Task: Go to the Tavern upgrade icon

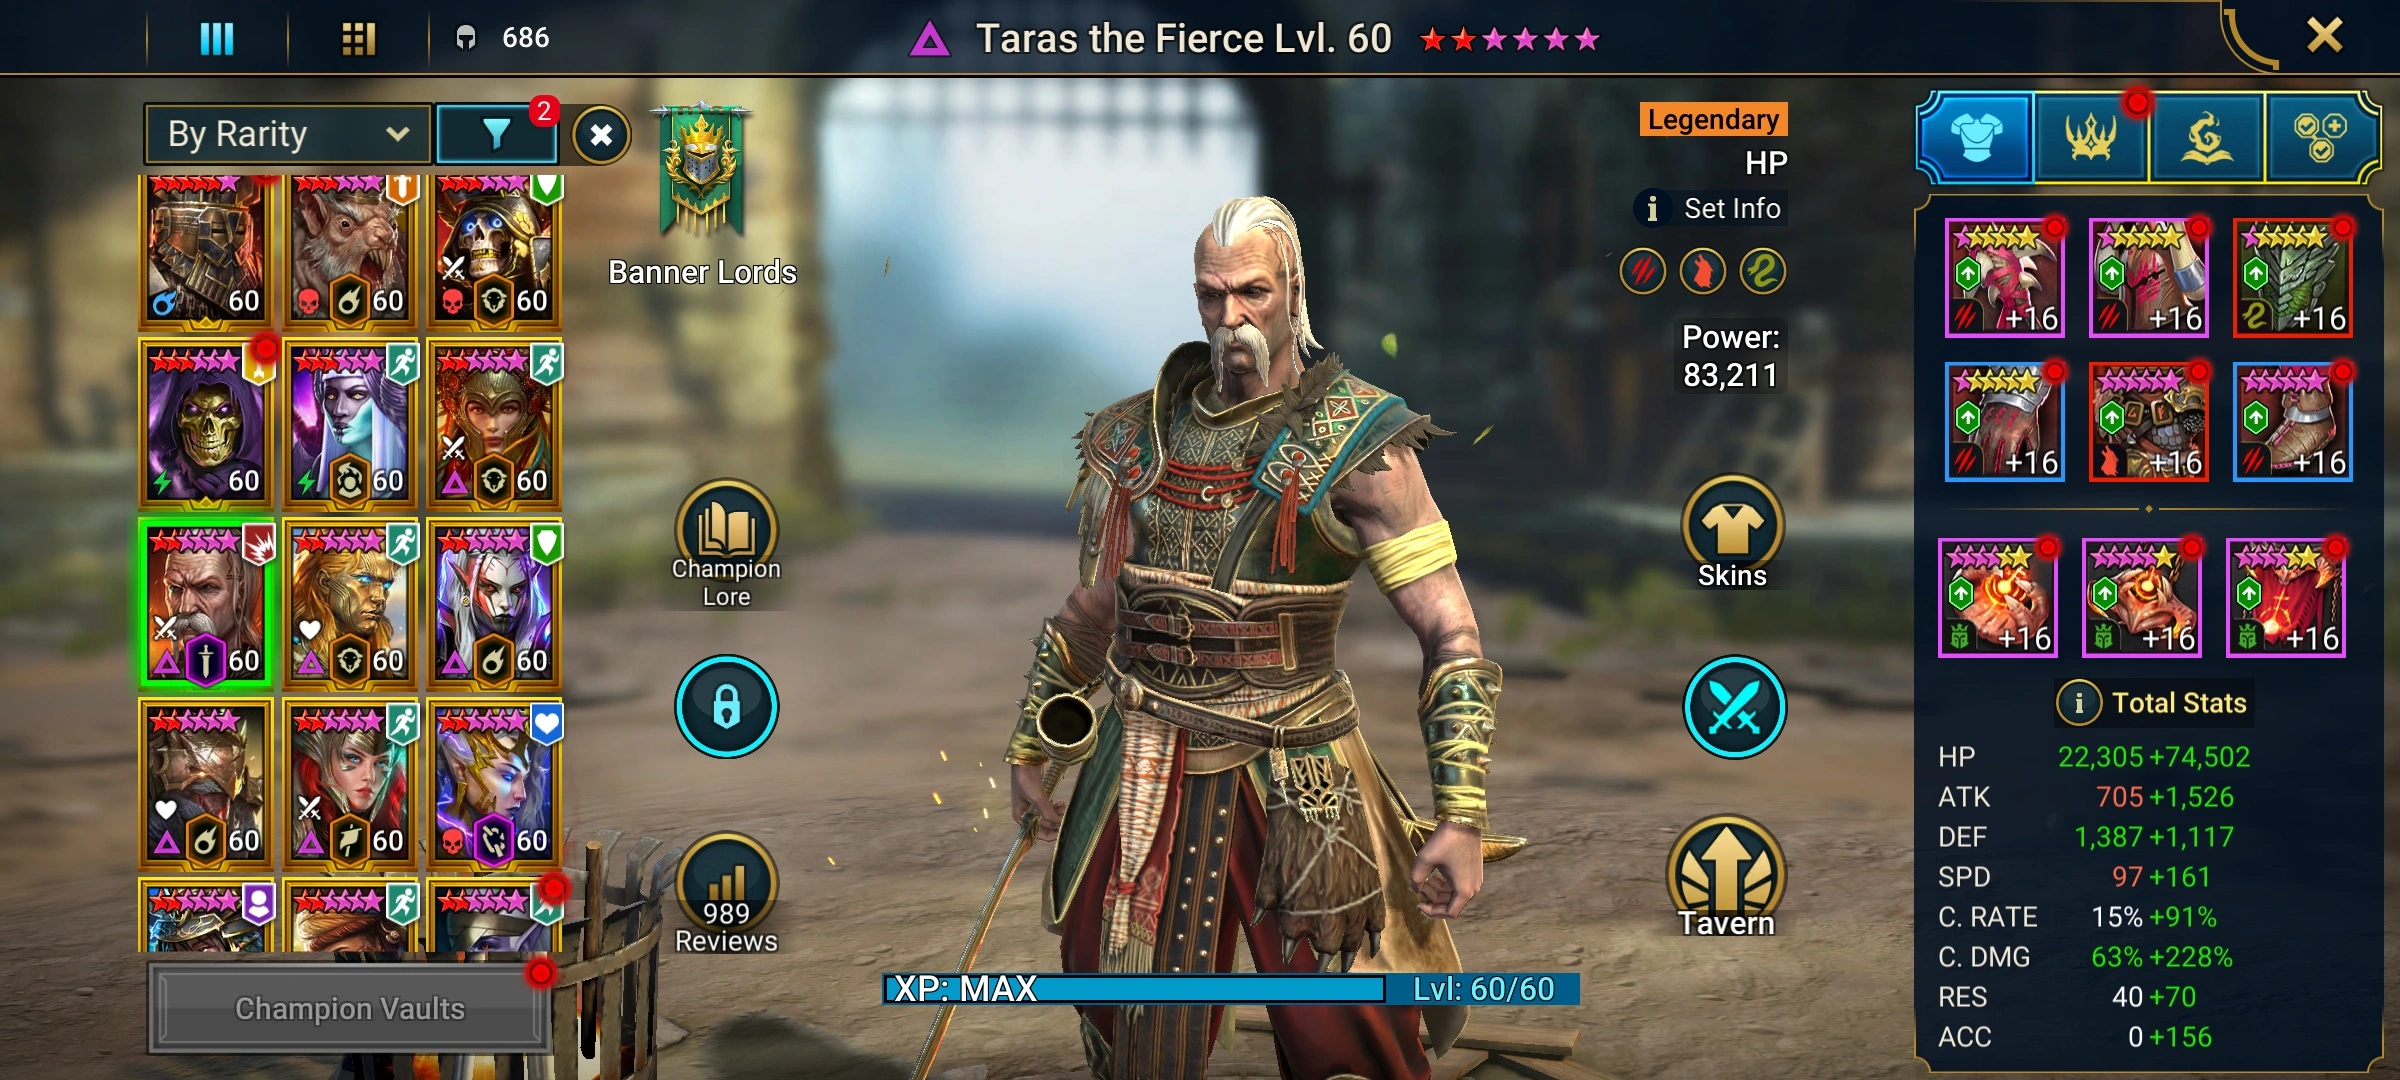Action: point(1727,878)
